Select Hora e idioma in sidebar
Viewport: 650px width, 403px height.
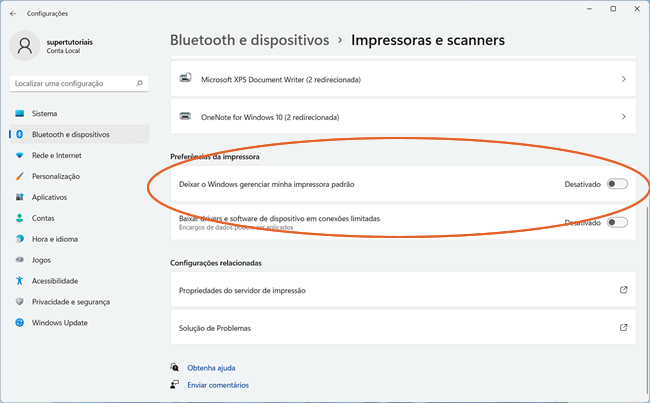click(55, 239)
